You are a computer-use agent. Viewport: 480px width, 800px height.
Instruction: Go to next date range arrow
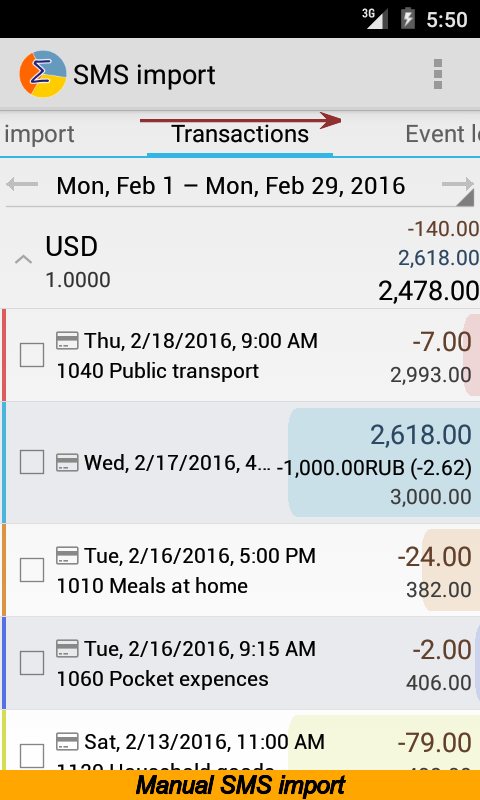coord(458,184)
